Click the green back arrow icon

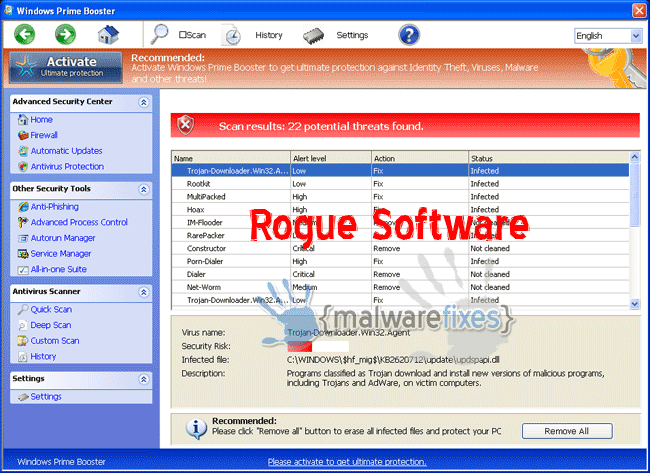click(24, 34)
